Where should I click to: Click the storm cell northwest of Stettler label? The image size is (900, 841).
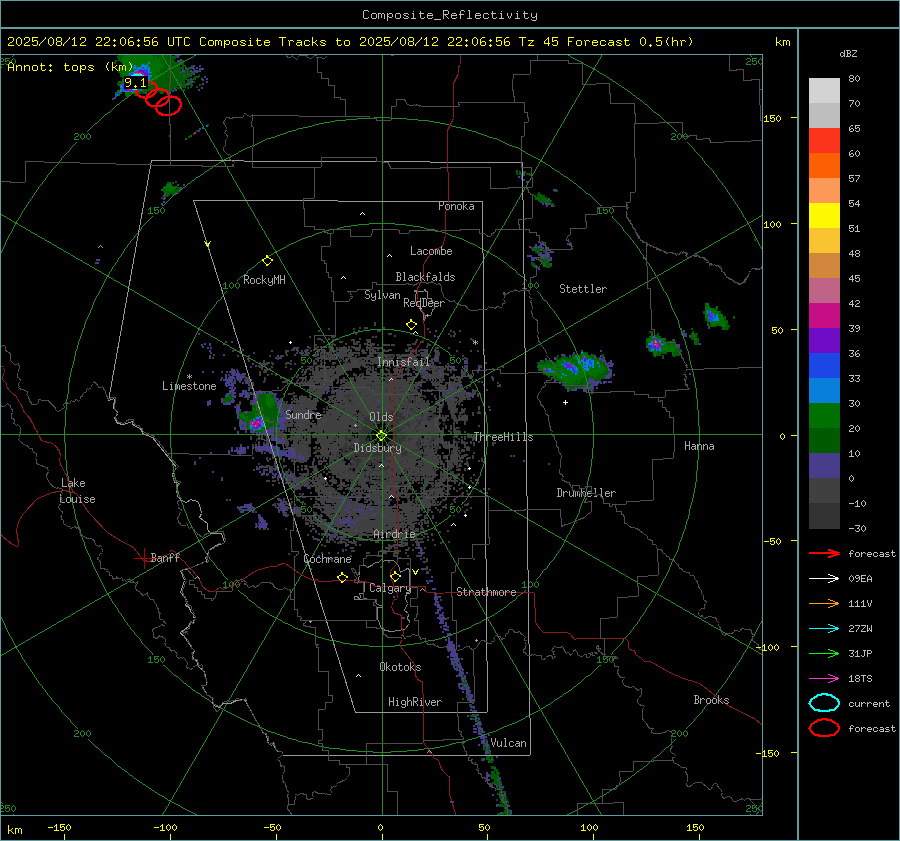(x=541, y=254)
